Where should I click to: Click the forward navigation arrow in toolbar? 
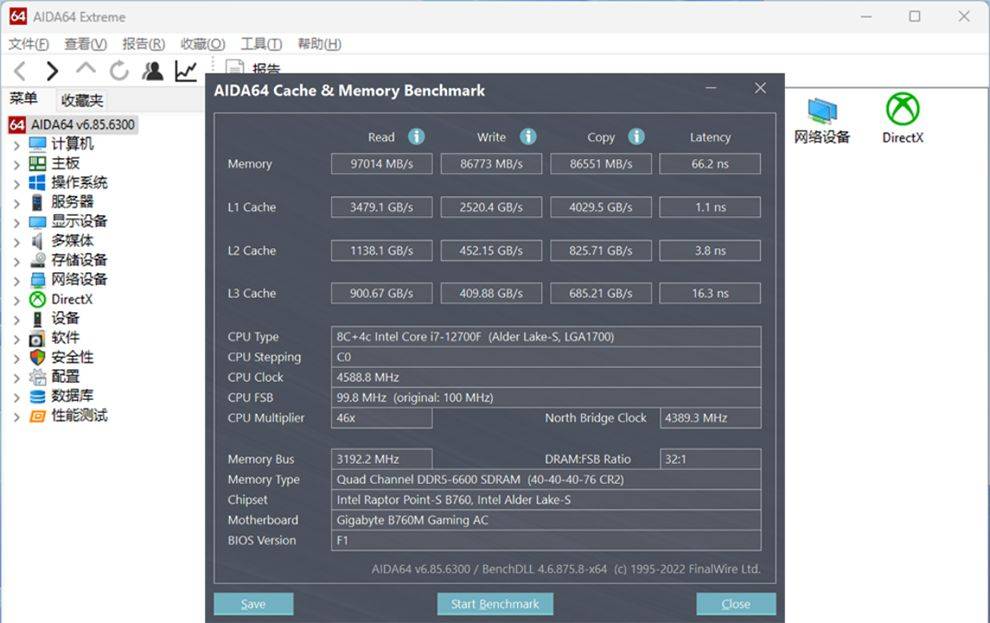[x=52, y=71]
